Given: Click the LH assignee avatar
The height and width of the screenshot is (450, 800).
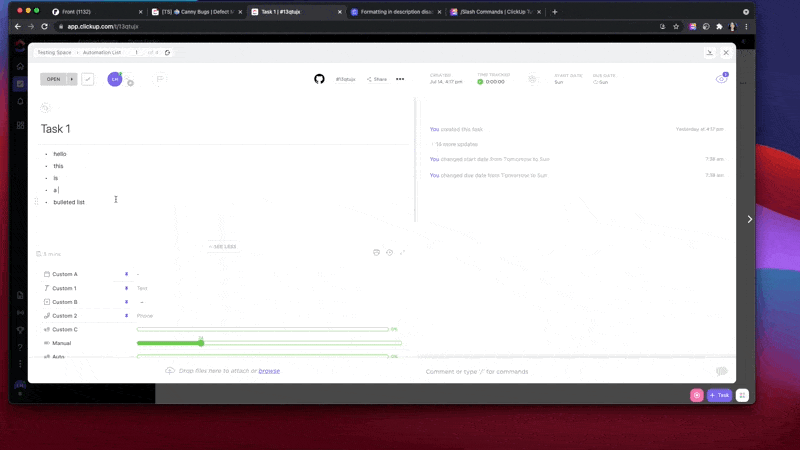Looking at the screenshot, I should tap(115, 79).
